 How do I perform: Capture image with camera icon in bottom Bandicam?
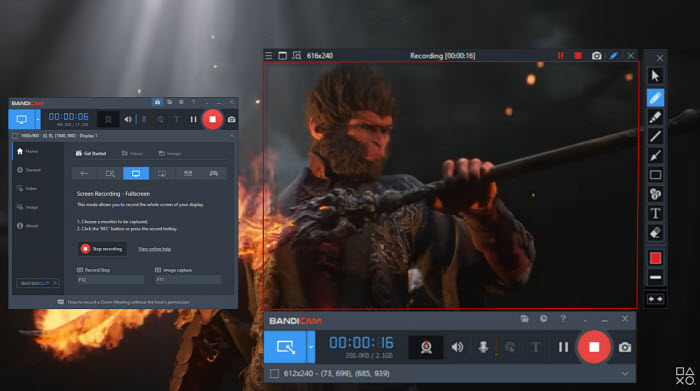click(x=625, y=347)
